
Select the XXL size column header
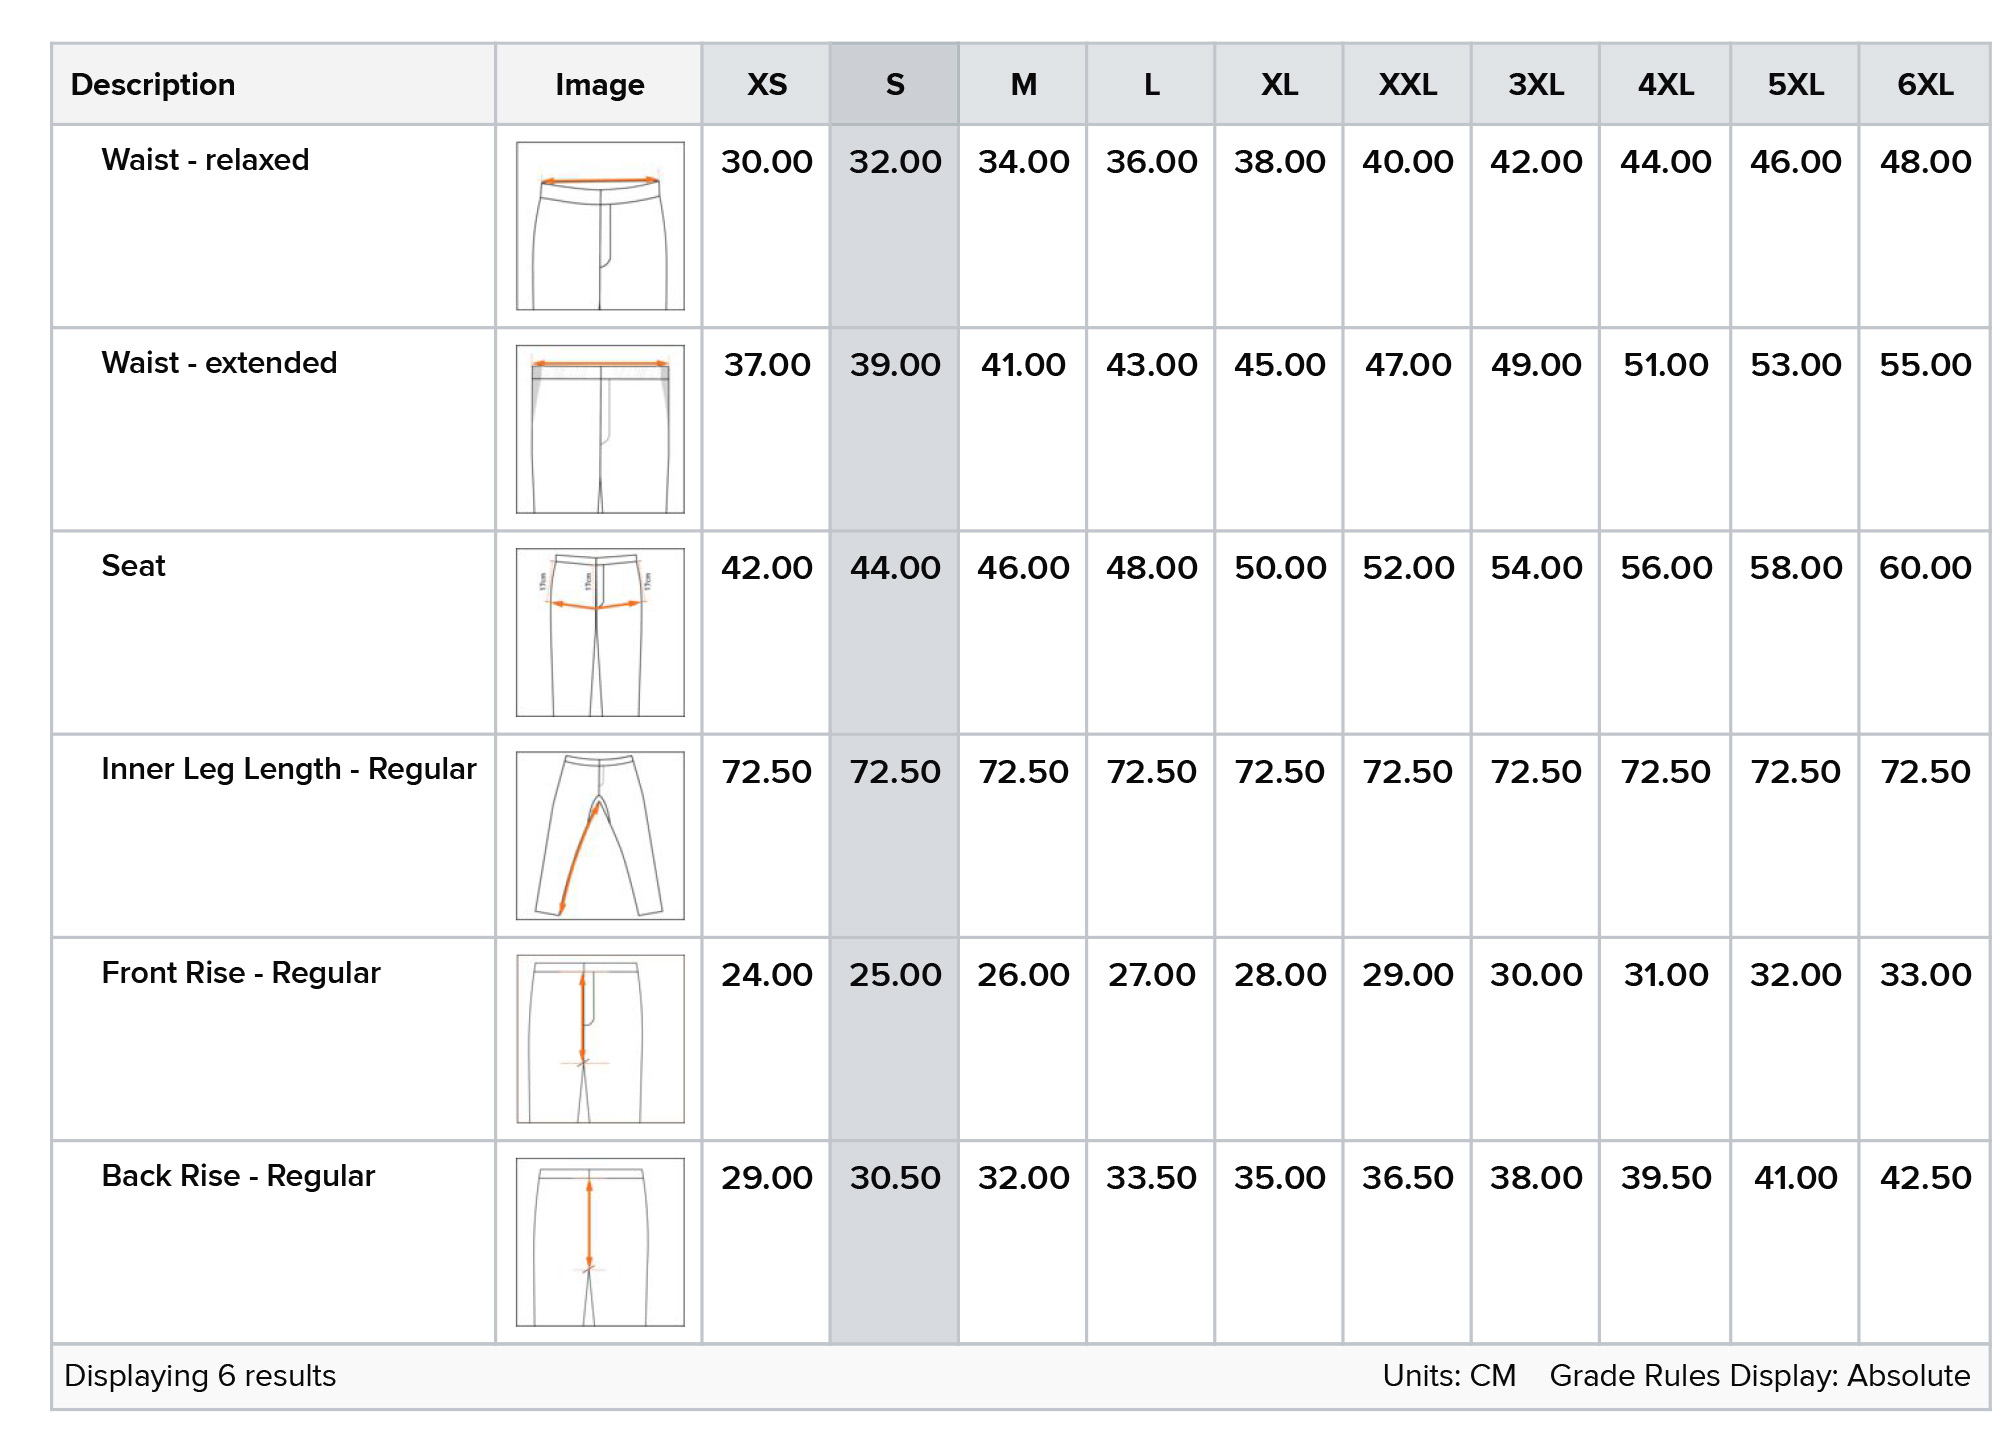point(1407,85)
